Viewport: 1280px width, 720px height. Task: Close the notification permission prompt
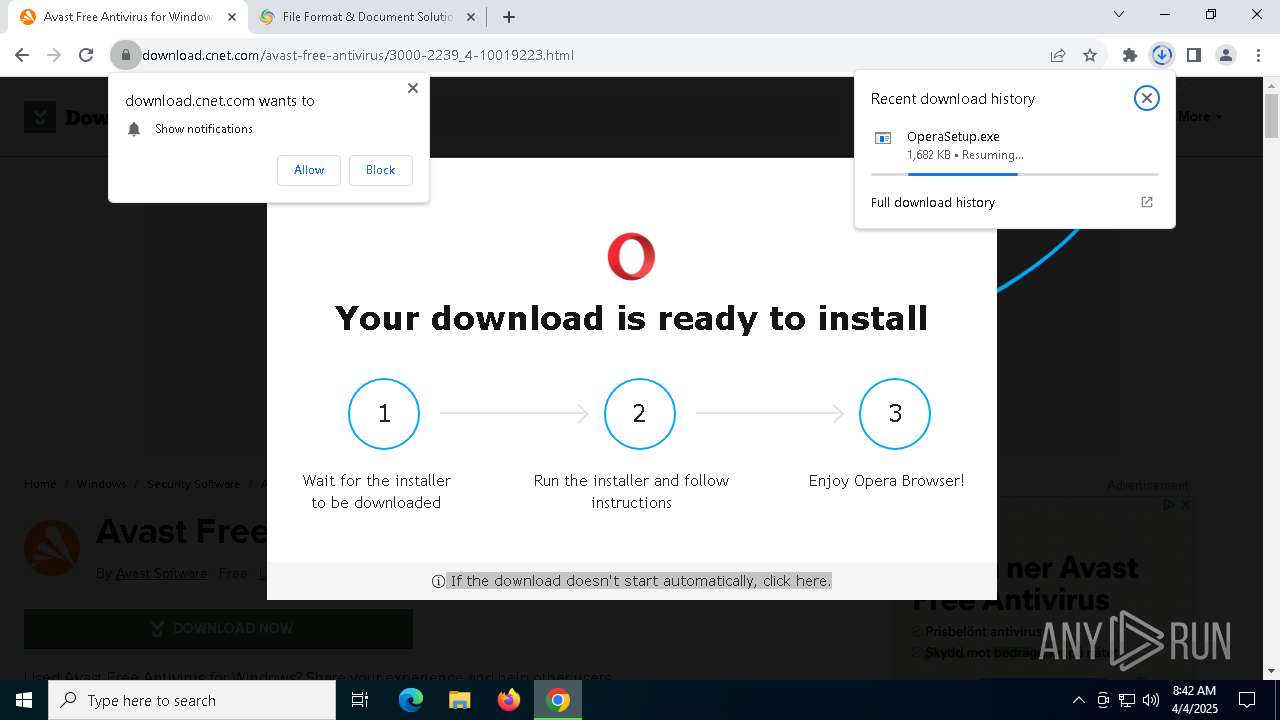412,88
